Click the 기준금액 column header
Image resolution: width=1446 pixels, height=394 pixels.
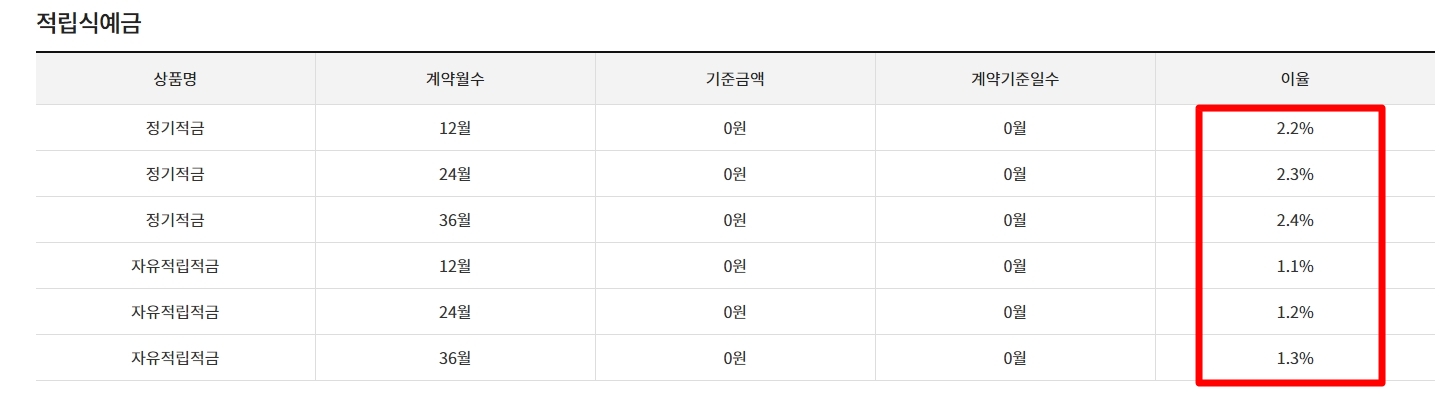tap(735, 80)
